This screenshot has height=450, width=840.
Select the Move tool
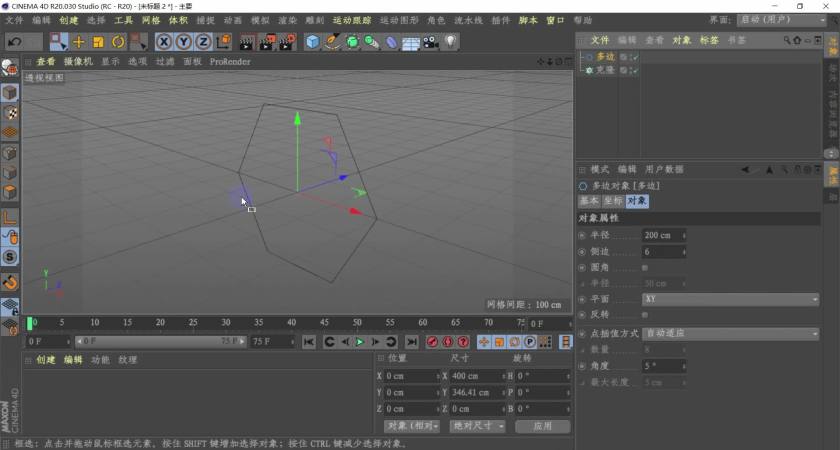(x=78, y=41)
